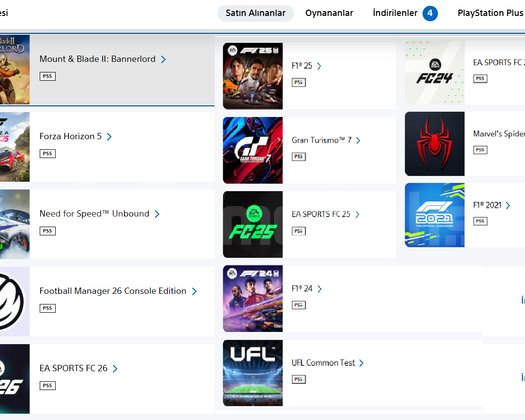Expand chevron beside F1 25
The image size is (525, 420).
(319, 66)
